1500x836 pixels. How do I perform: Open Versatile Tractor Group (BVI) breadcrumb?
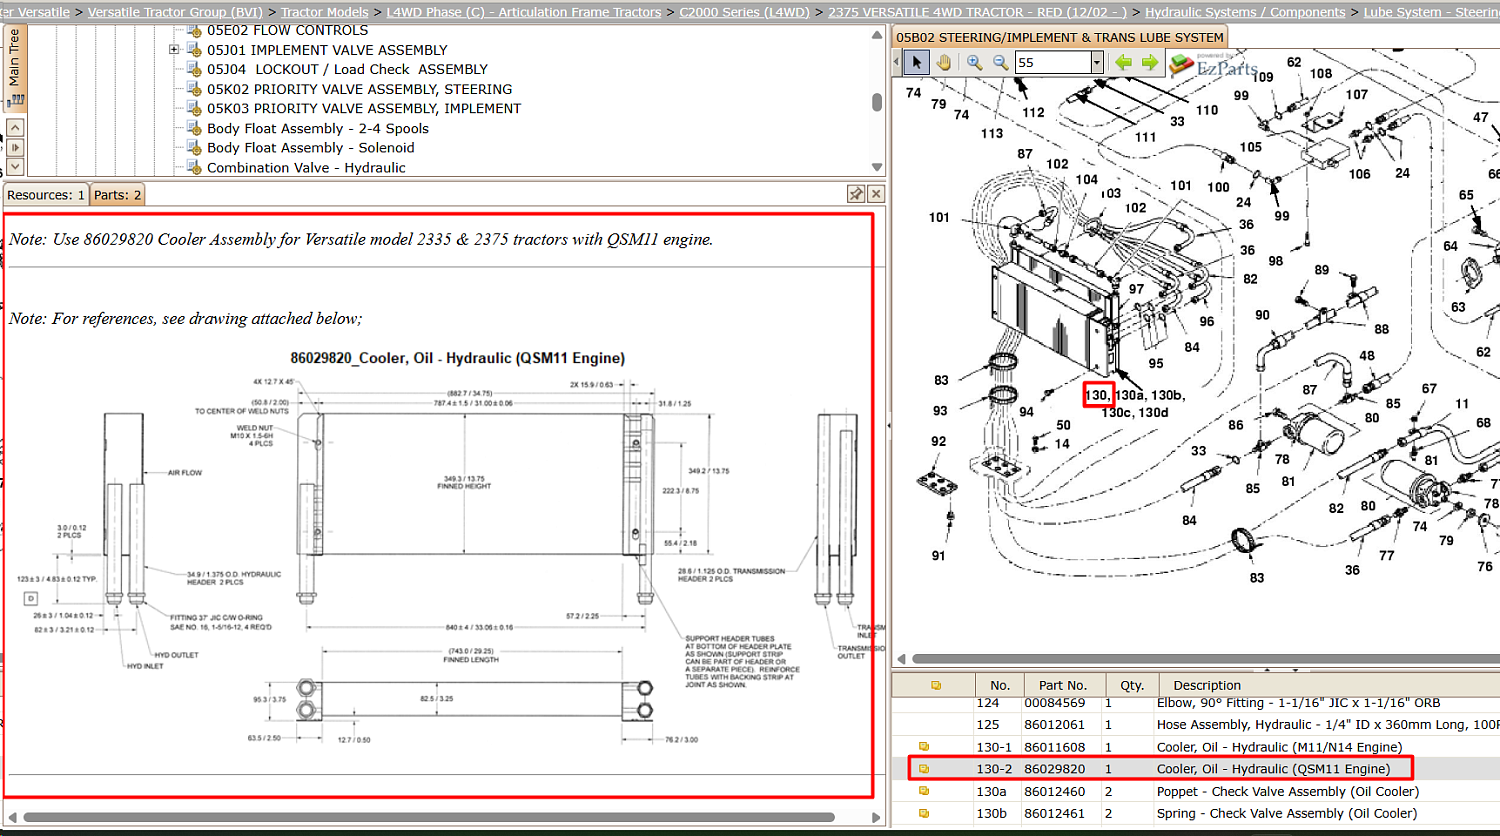pos(175,12)
